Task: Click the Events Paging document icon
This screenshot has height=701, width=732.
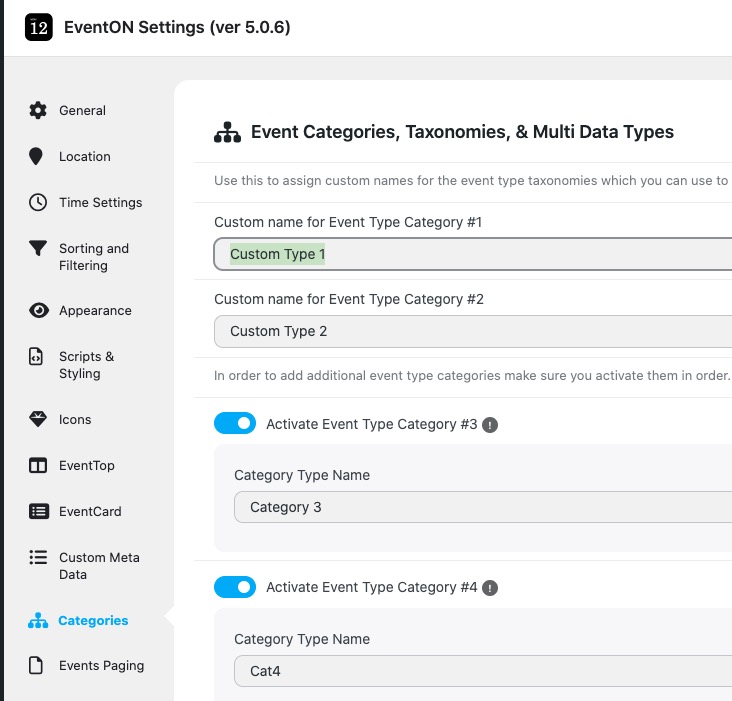Action: (38, 666)
